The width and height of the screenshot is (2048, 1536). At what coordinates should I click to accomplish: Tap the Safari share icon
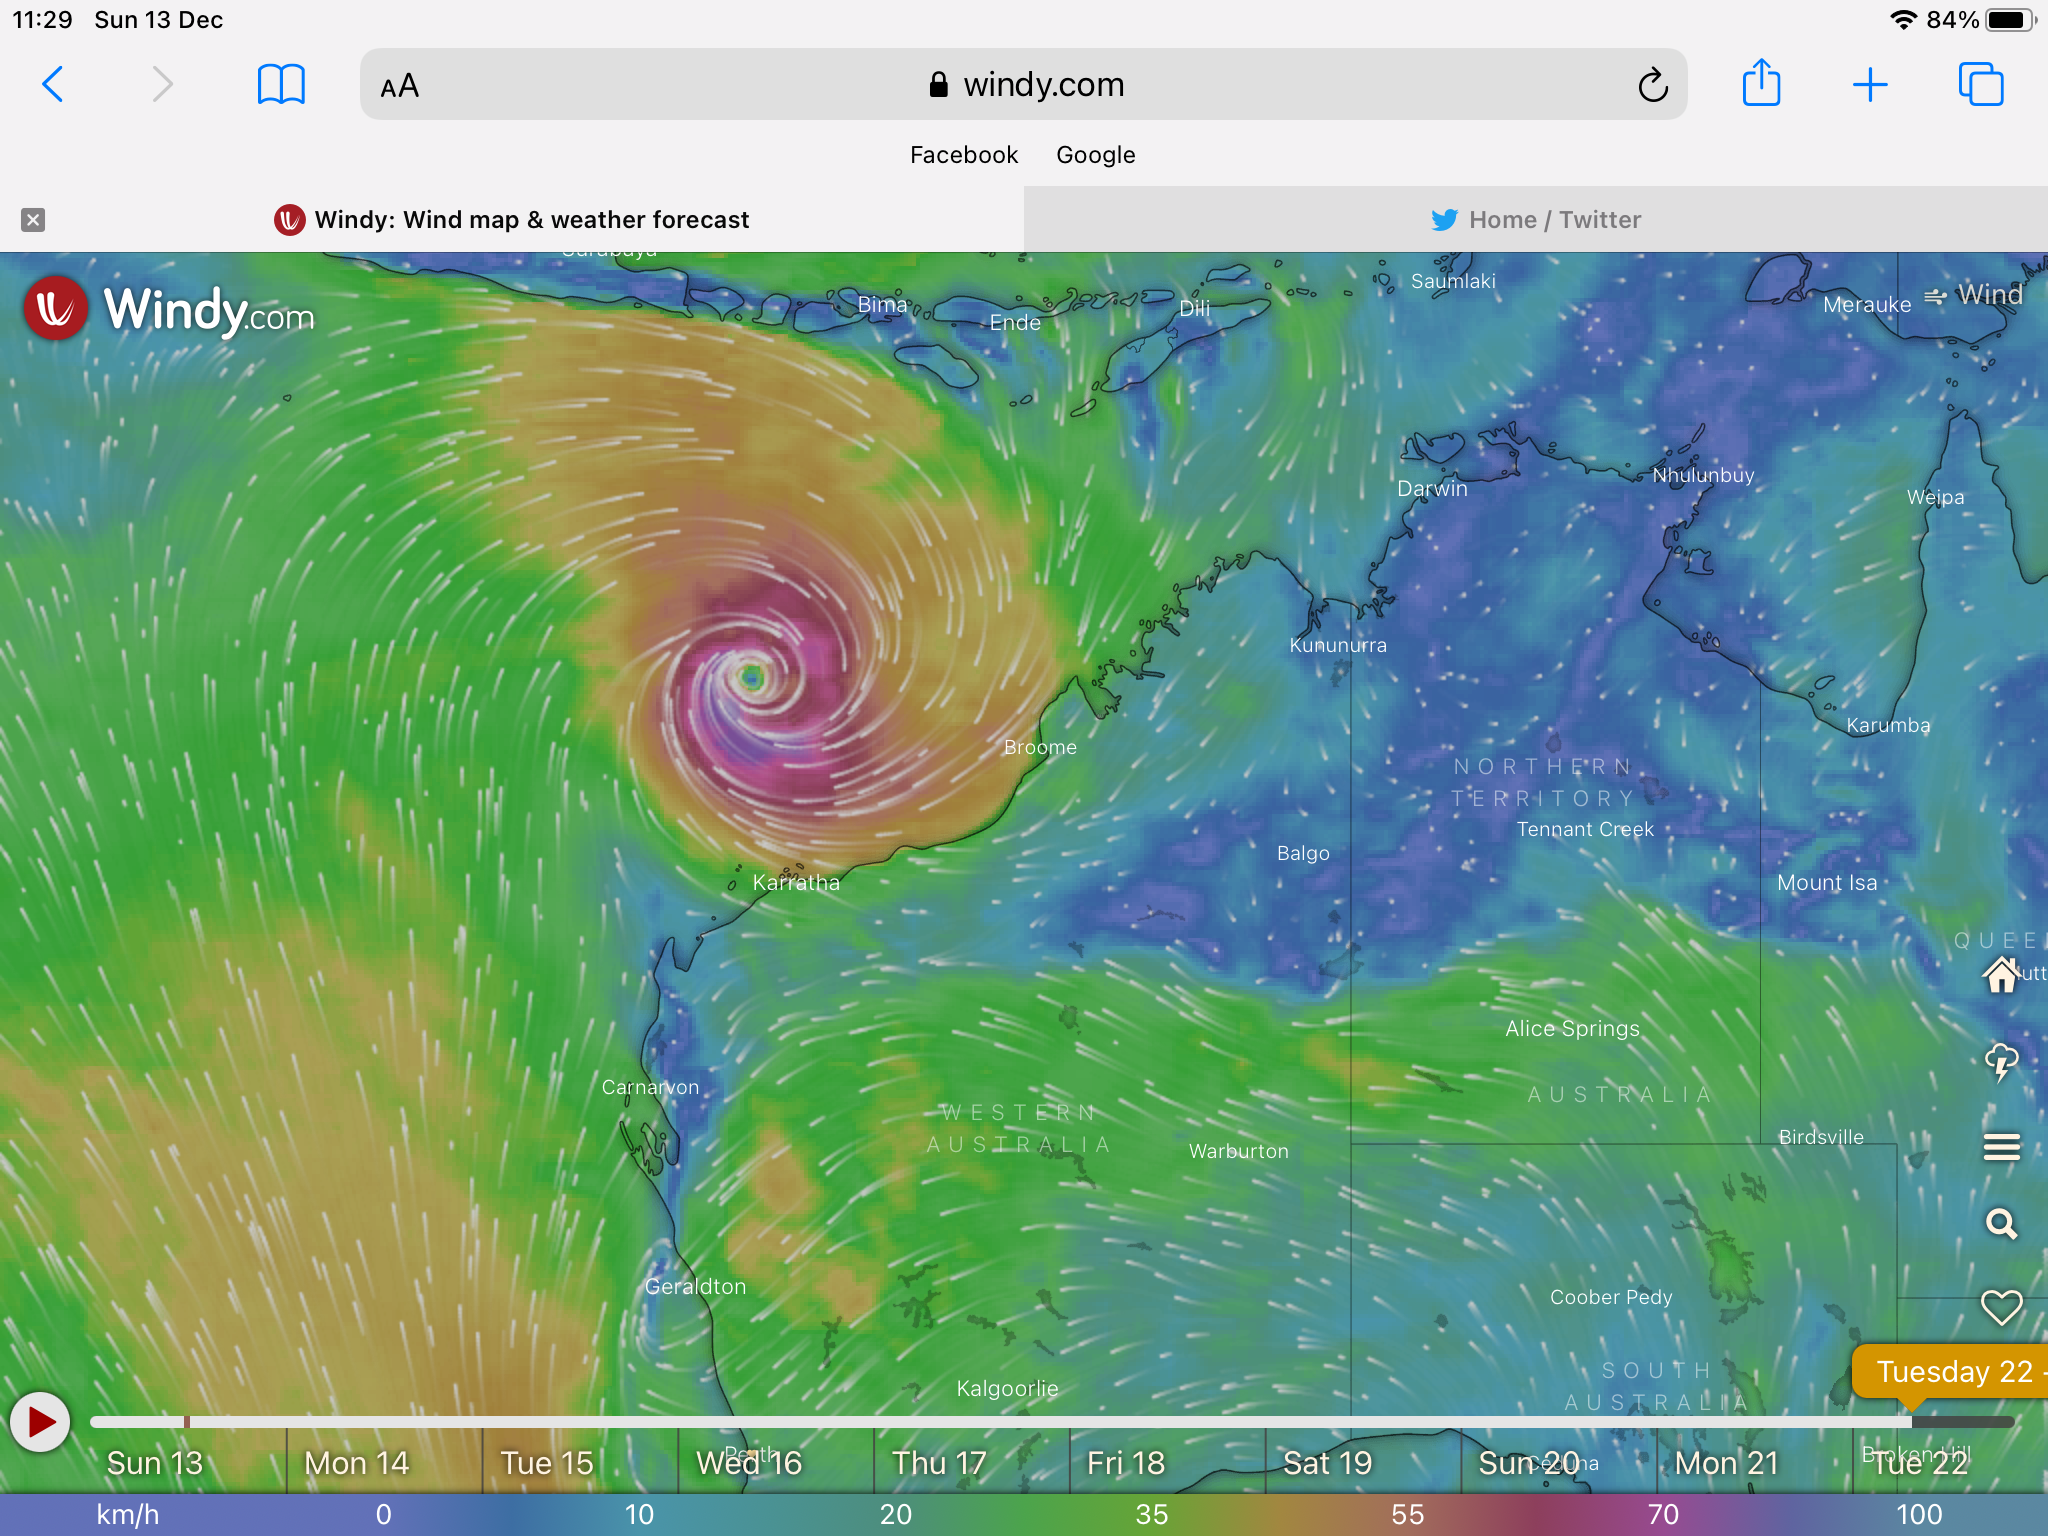pyautogui.click(x=1761, y=84)
